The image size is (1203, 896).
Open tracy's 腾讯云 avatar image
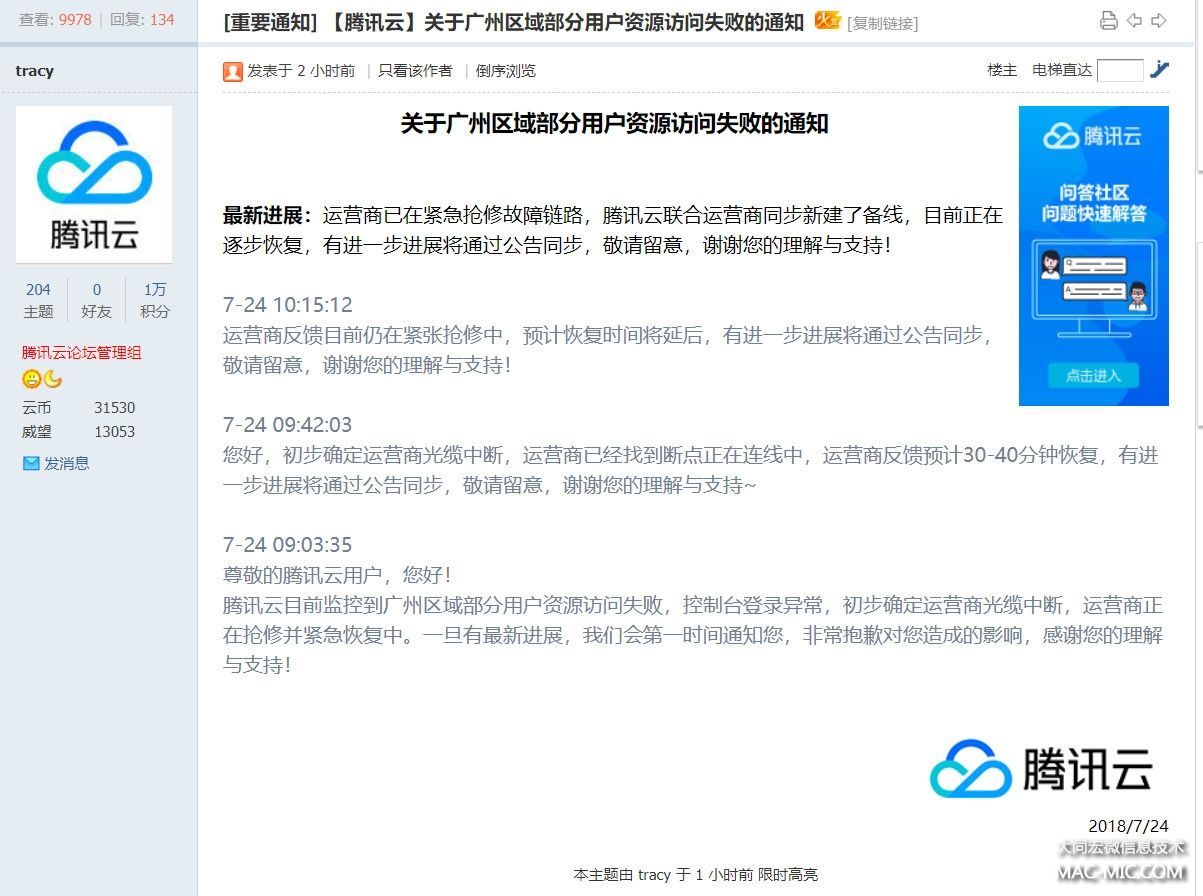tap(94, 184)
